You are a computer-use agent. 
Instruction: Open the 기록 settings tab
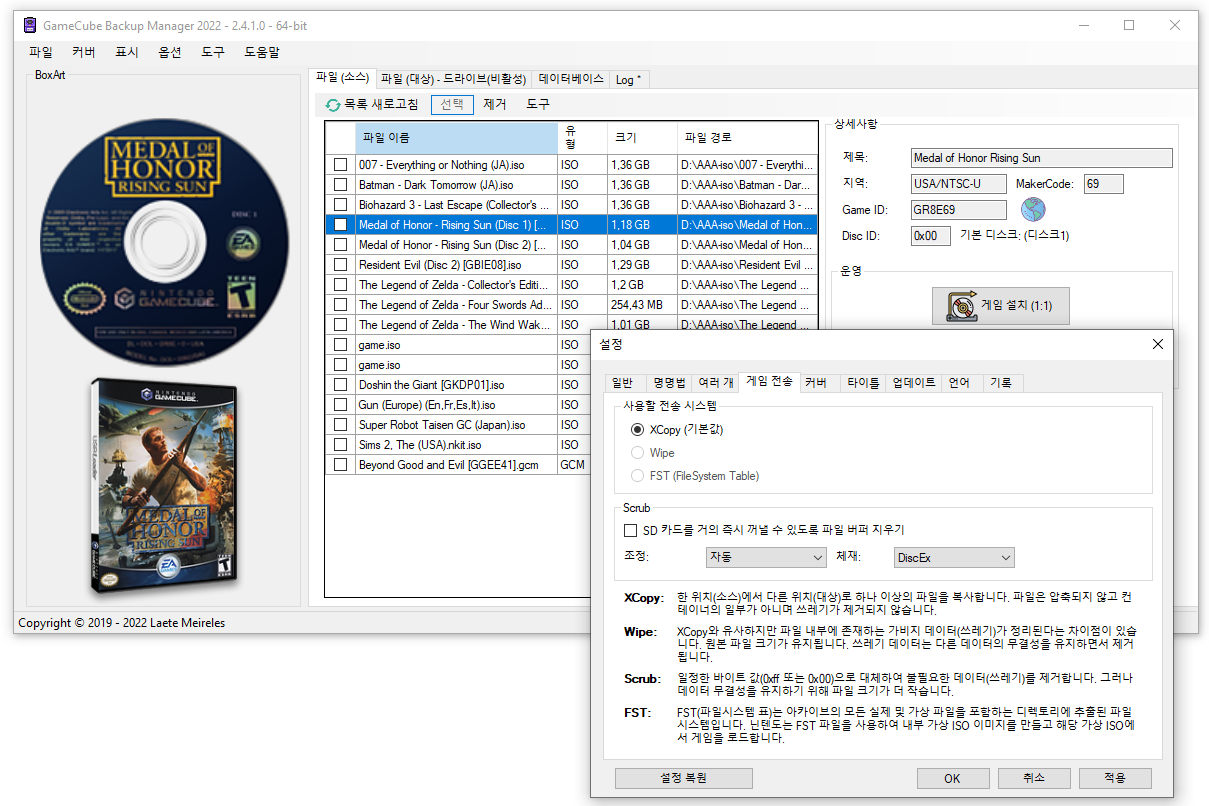(x=1001, y=382)
